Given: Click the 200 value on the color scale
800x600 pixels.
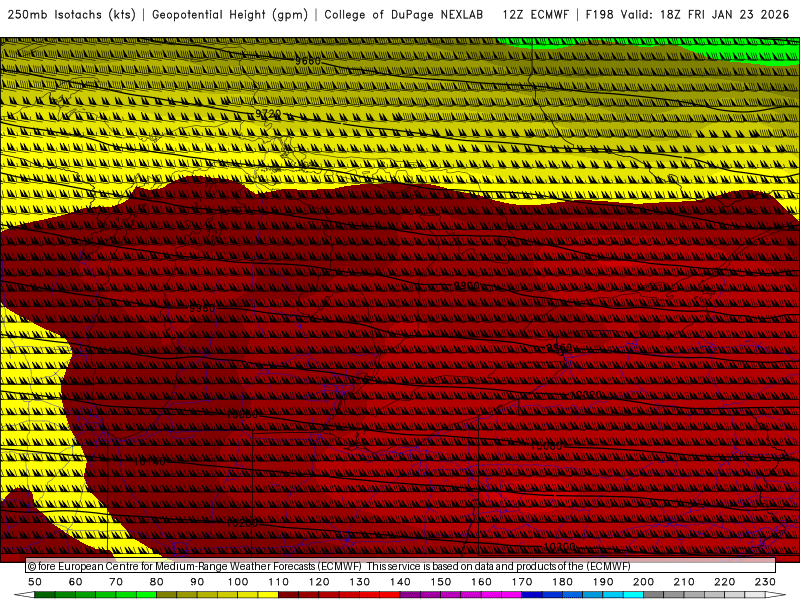Looking at the screenshot, I should (x=643, y=582).
